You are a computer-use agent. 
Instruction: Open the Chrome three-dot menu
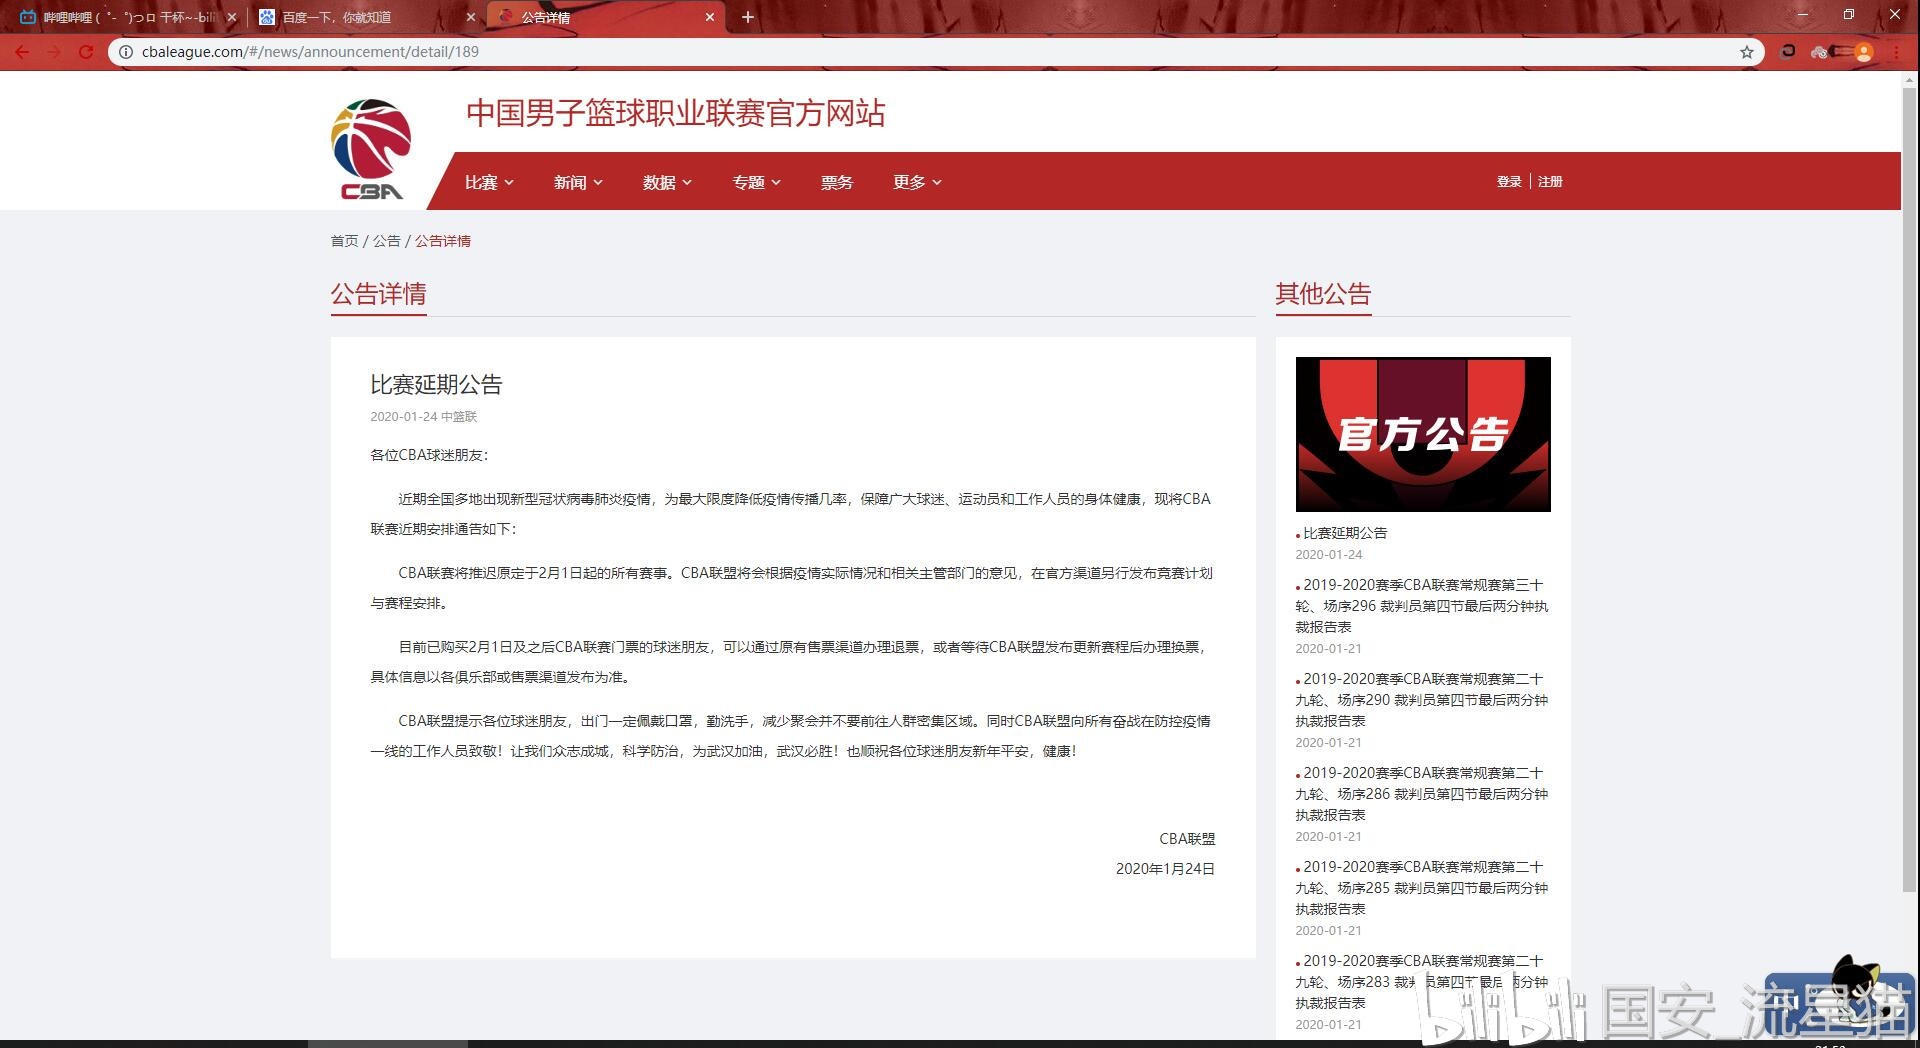coord(1896,52)
